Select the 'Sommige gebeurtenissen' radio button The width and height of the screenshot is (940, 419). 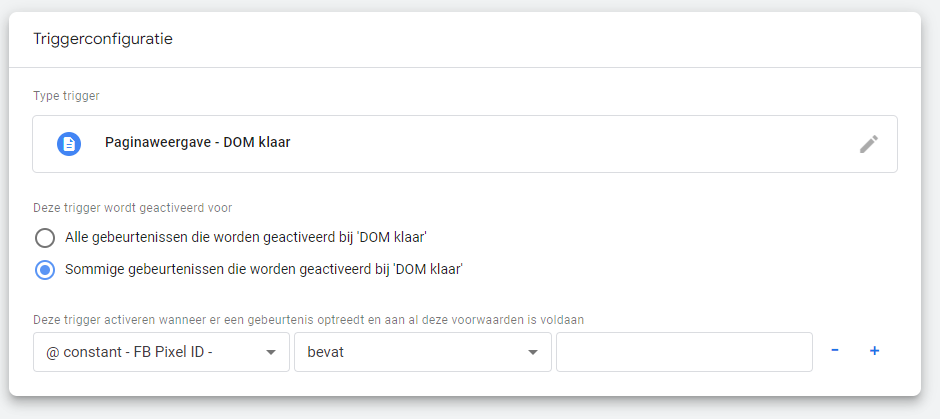(x=45, y=269)
